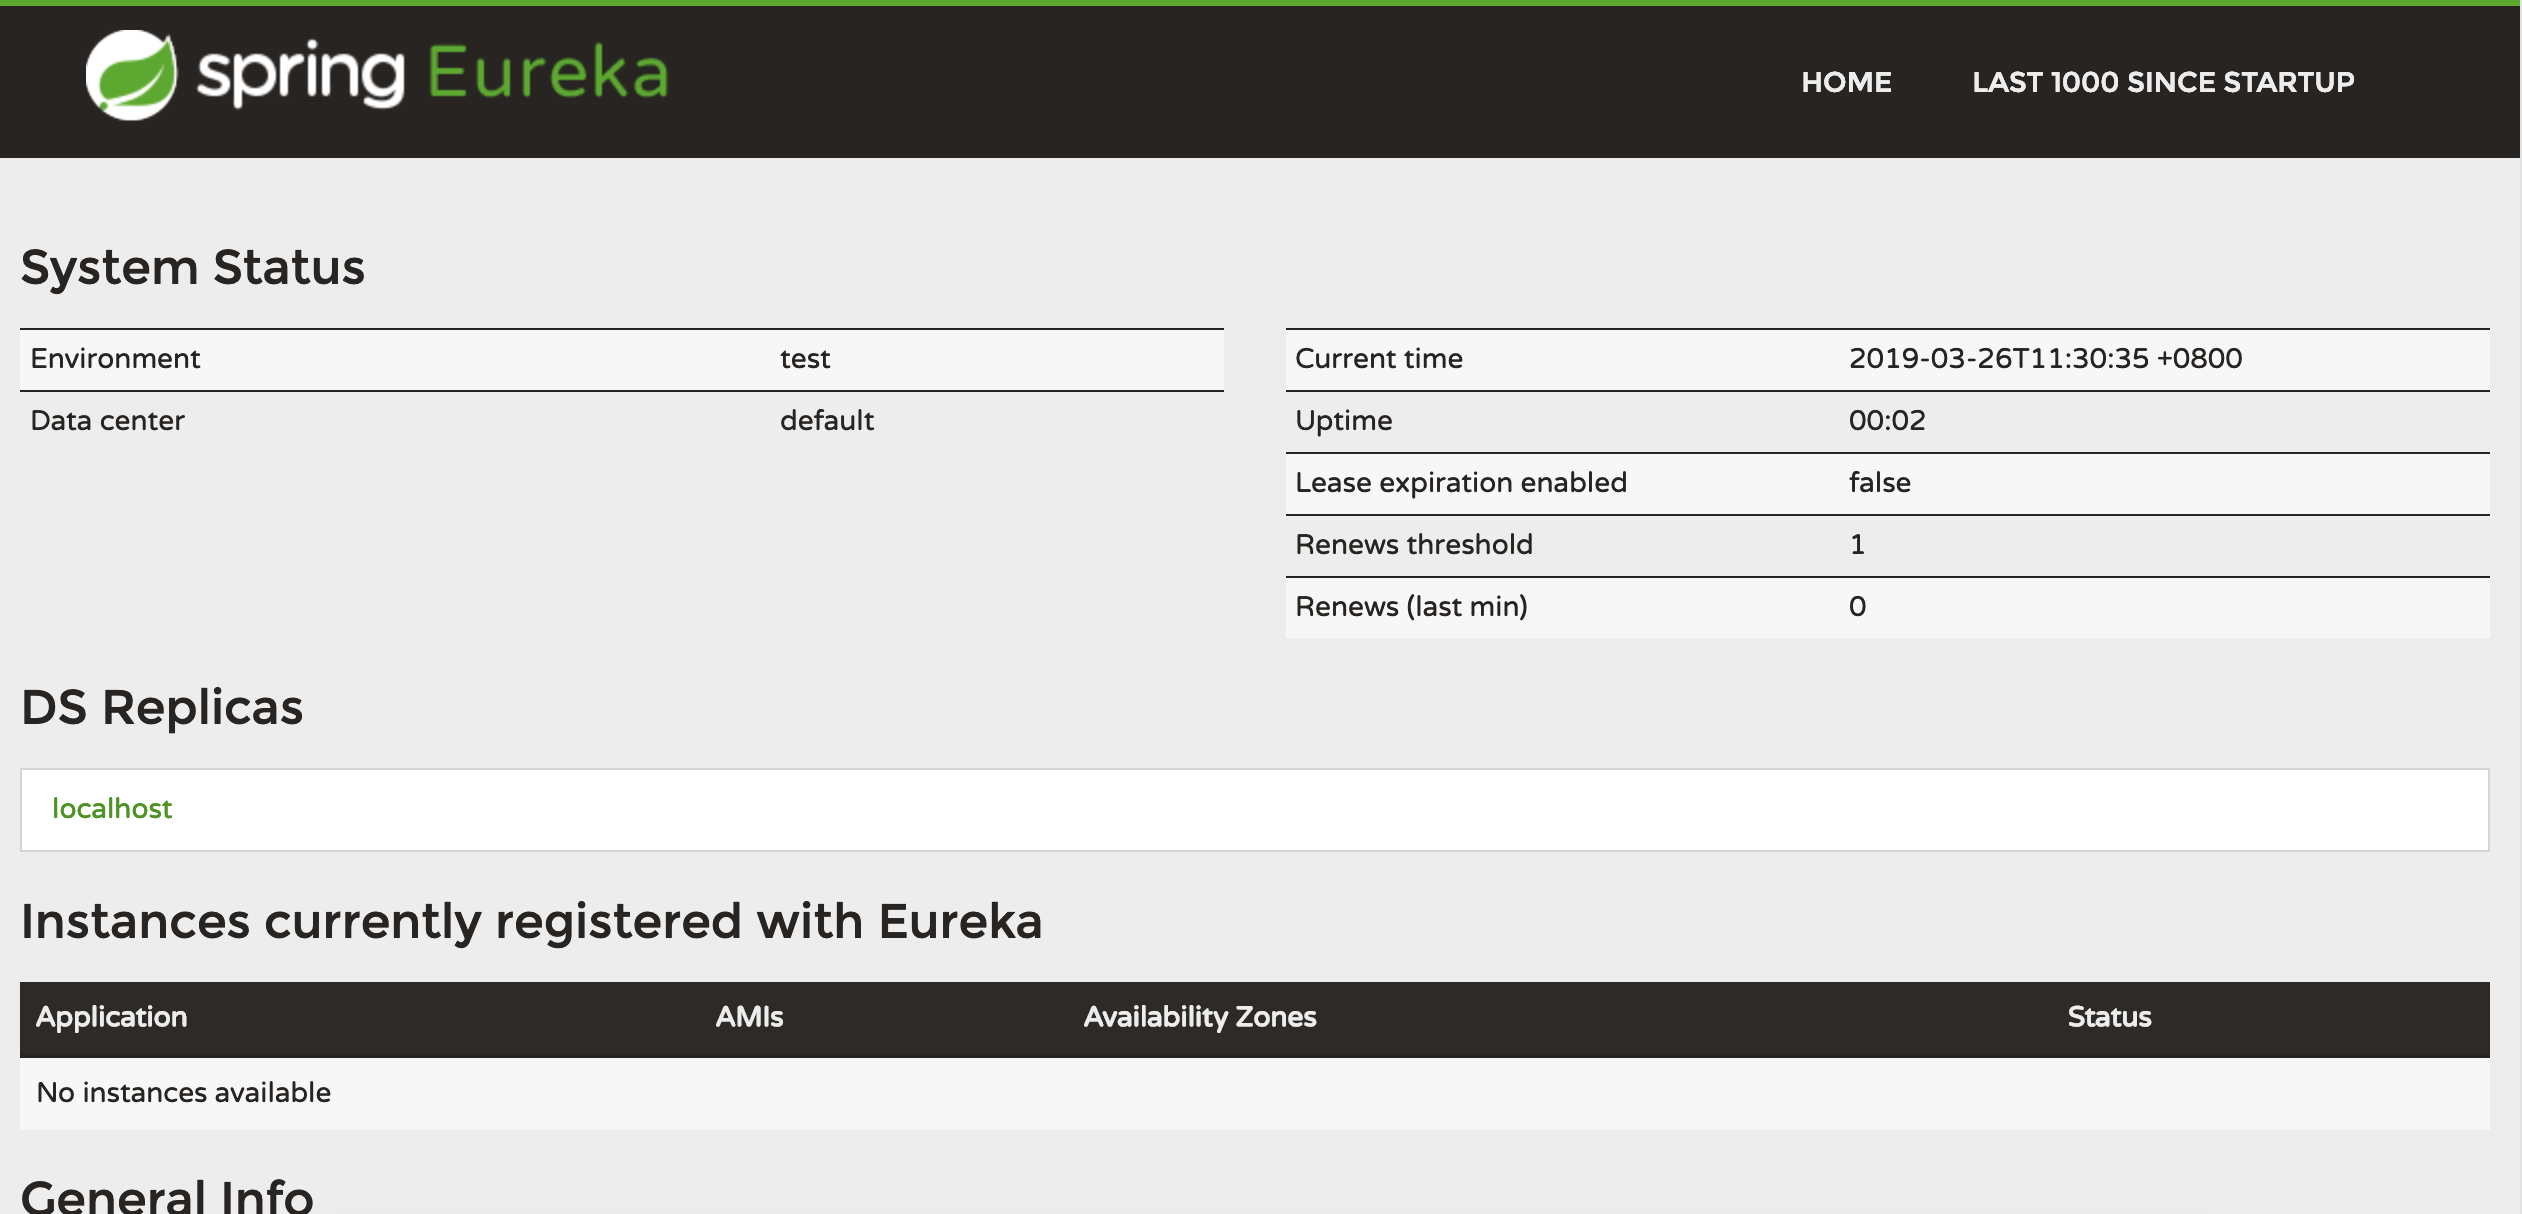Click the No instances available row
This screenshot has width=2522, height=1214.
click(183, 1091)
